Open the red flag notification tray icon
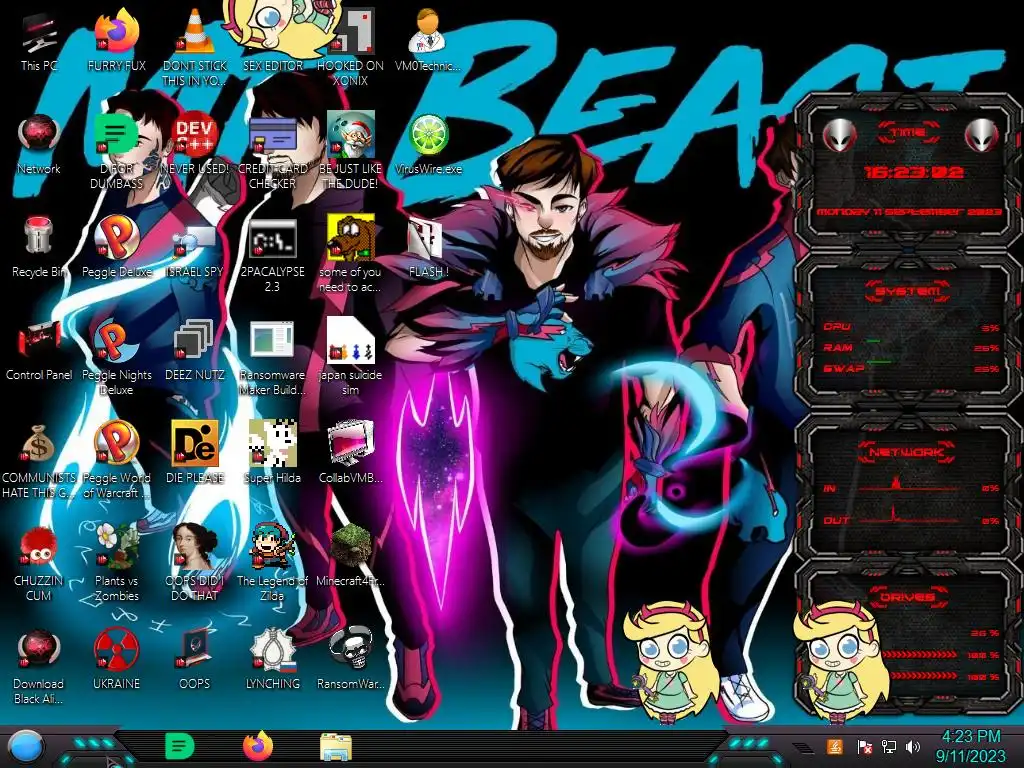The image size is (1024, 768). click(864, 746)
